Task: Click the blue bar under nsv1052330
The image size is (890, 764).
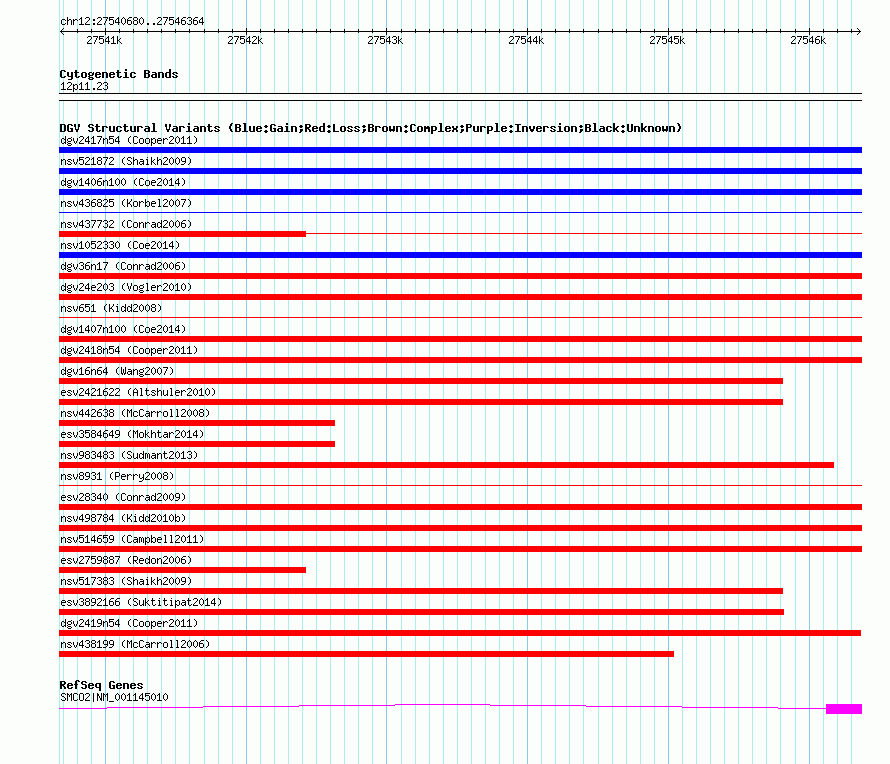Action: click(460, 255)
